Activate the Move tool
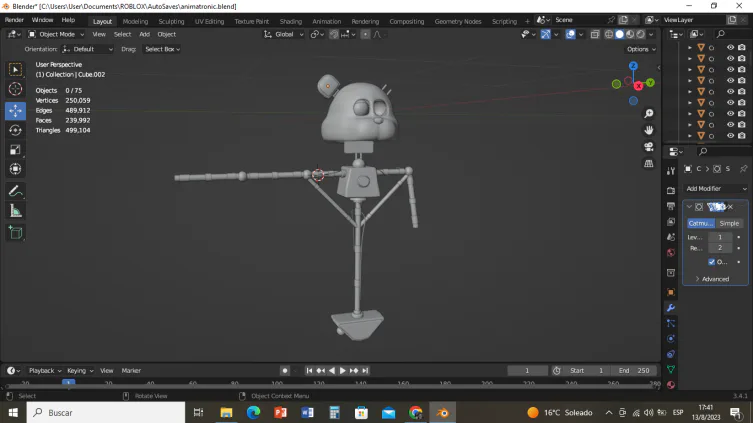 (15, 110)
